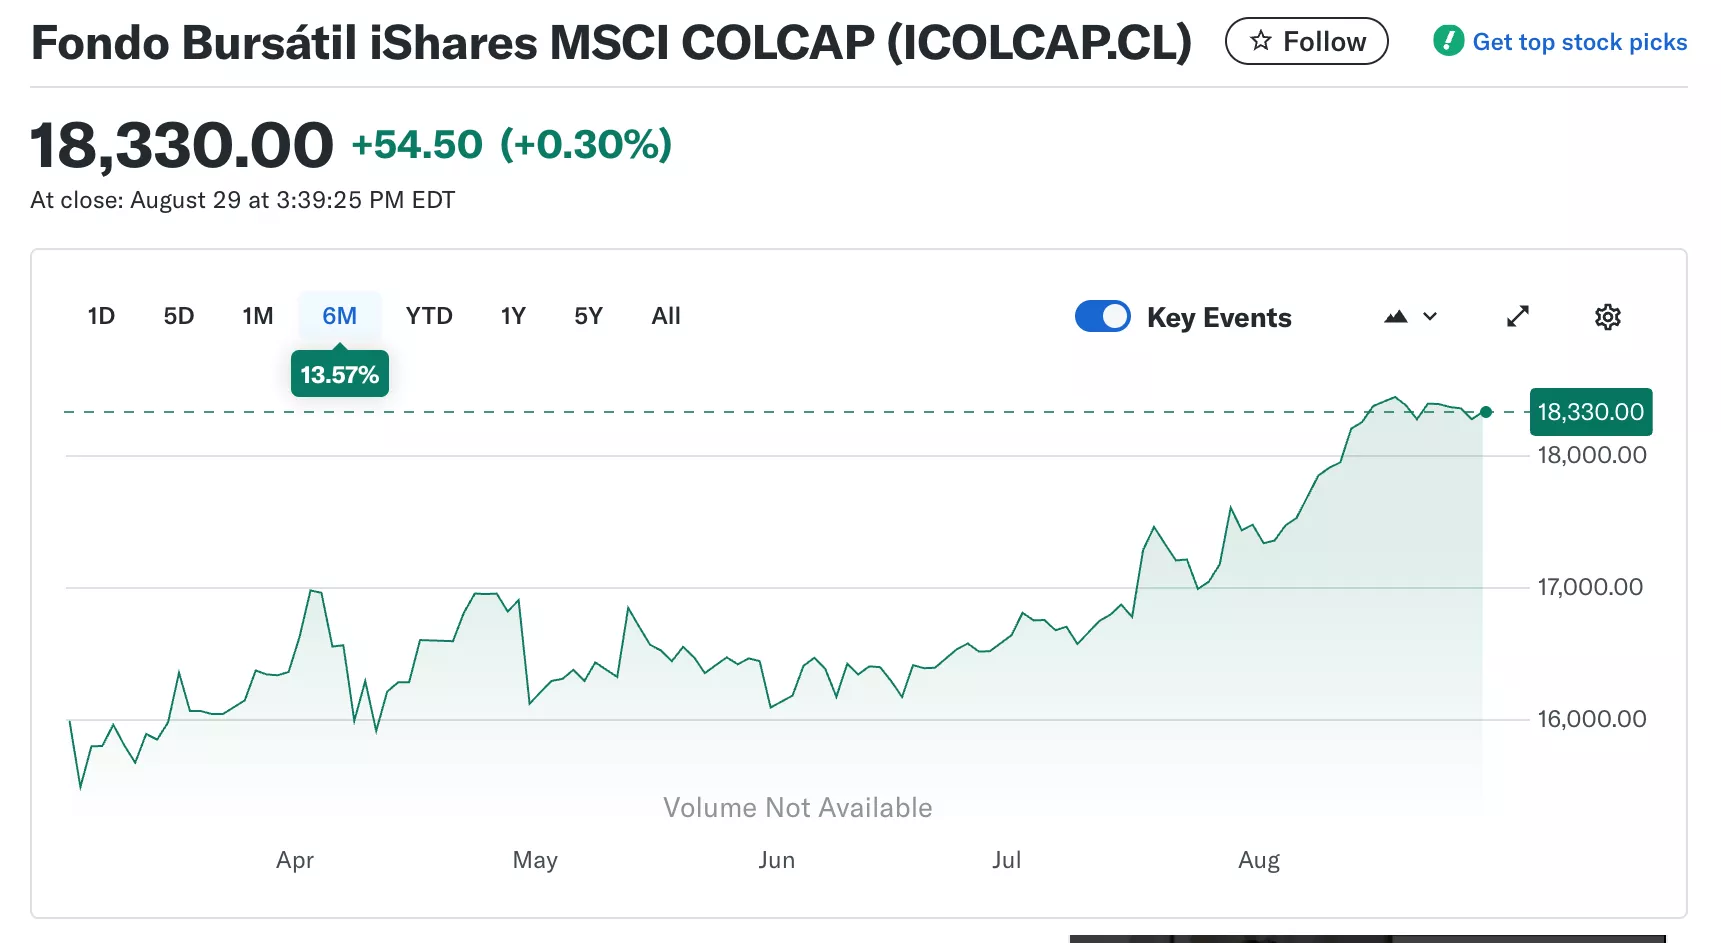This screenshot has height=943, width=1721.
Task: Open the chart type dropdown
Action: click(x=1411, y=317)
